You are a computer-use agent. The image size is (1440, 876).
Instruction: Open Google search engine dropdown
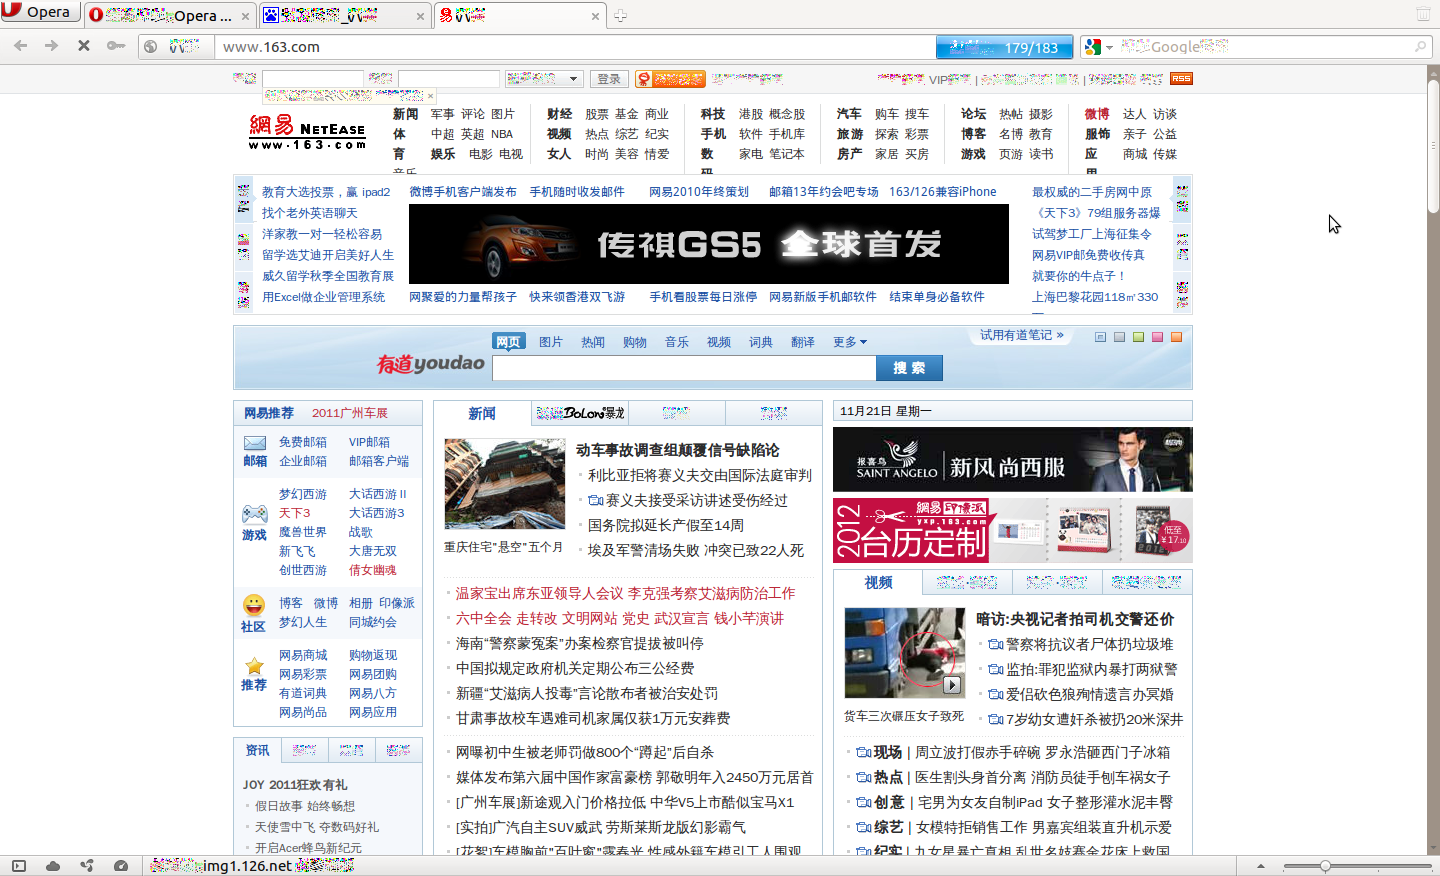click(x=1109, y=47)
